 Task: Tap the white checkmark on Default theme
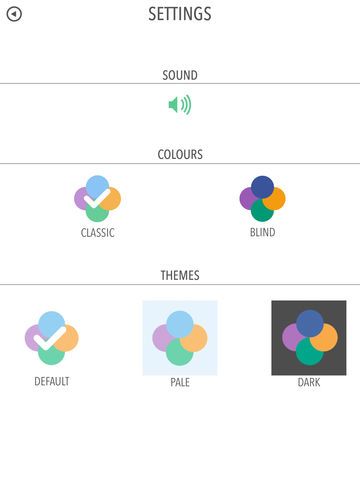pos(50,339)
